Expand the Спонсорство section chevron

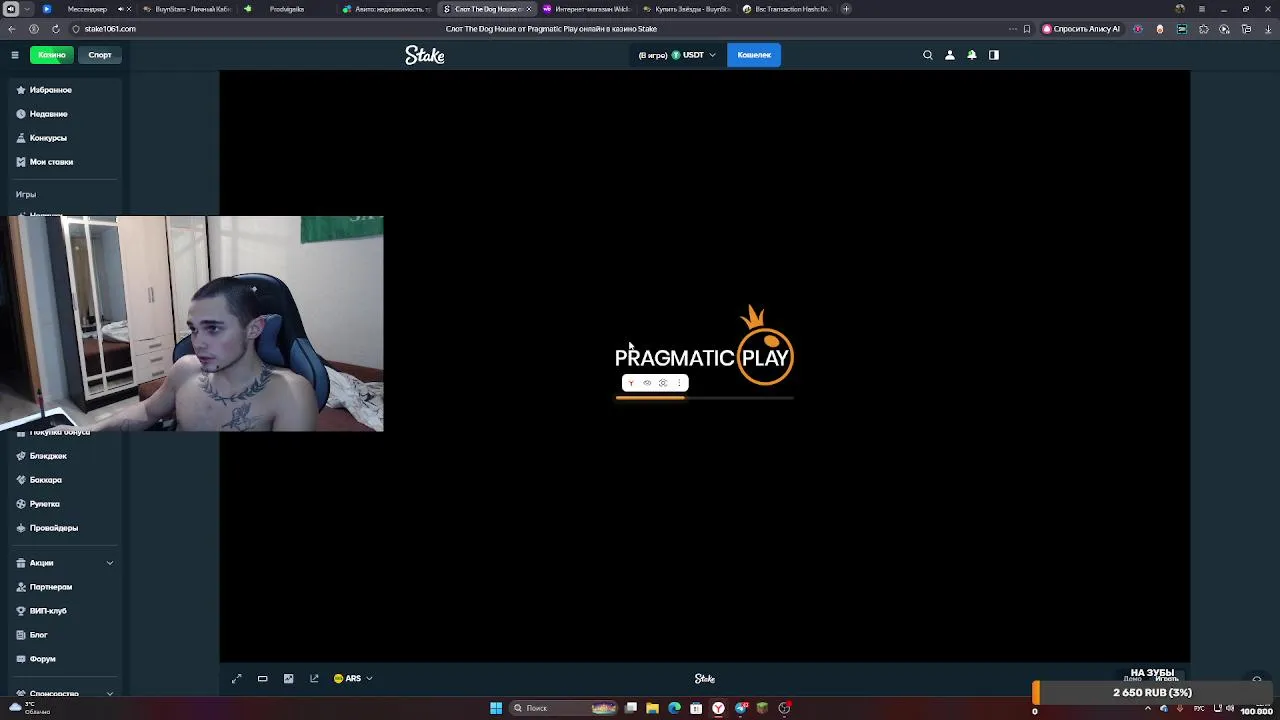pyautogui.click(x=110, y=693)
